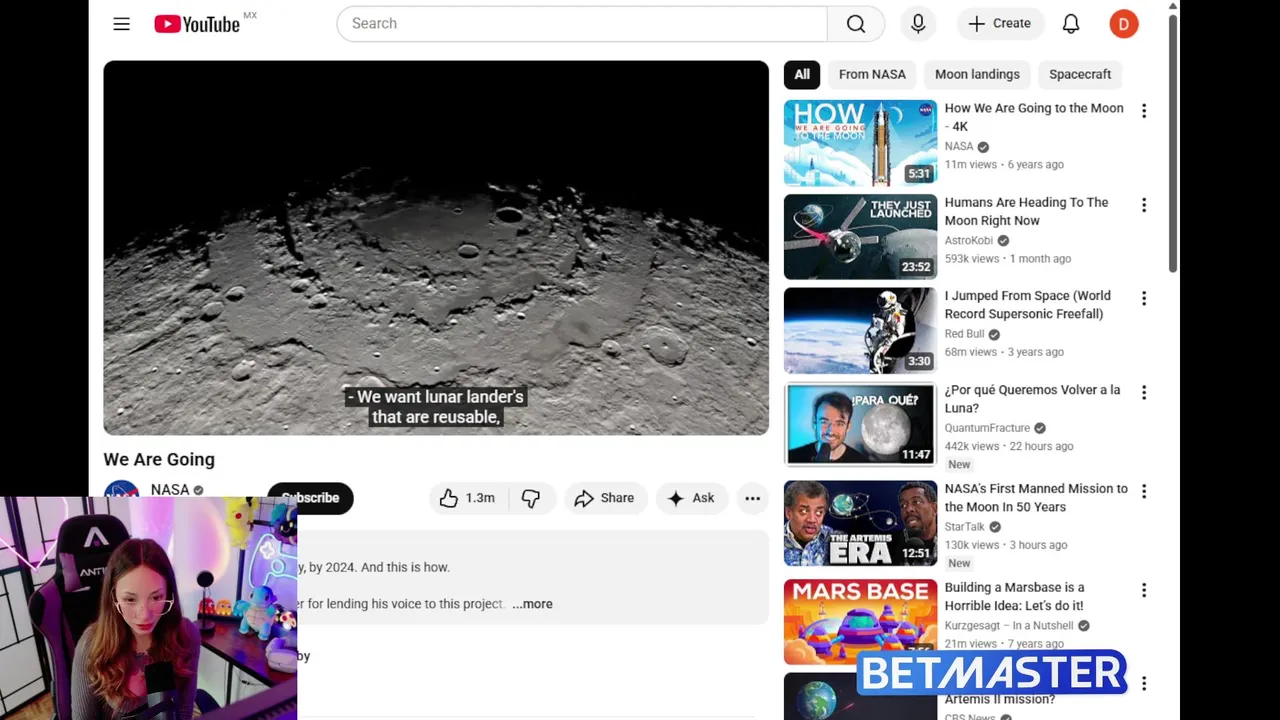Visit the QuantumFracture channel name
This screenshot has width=1280, height=720.
pyautogui.click(x=987, y=428)
